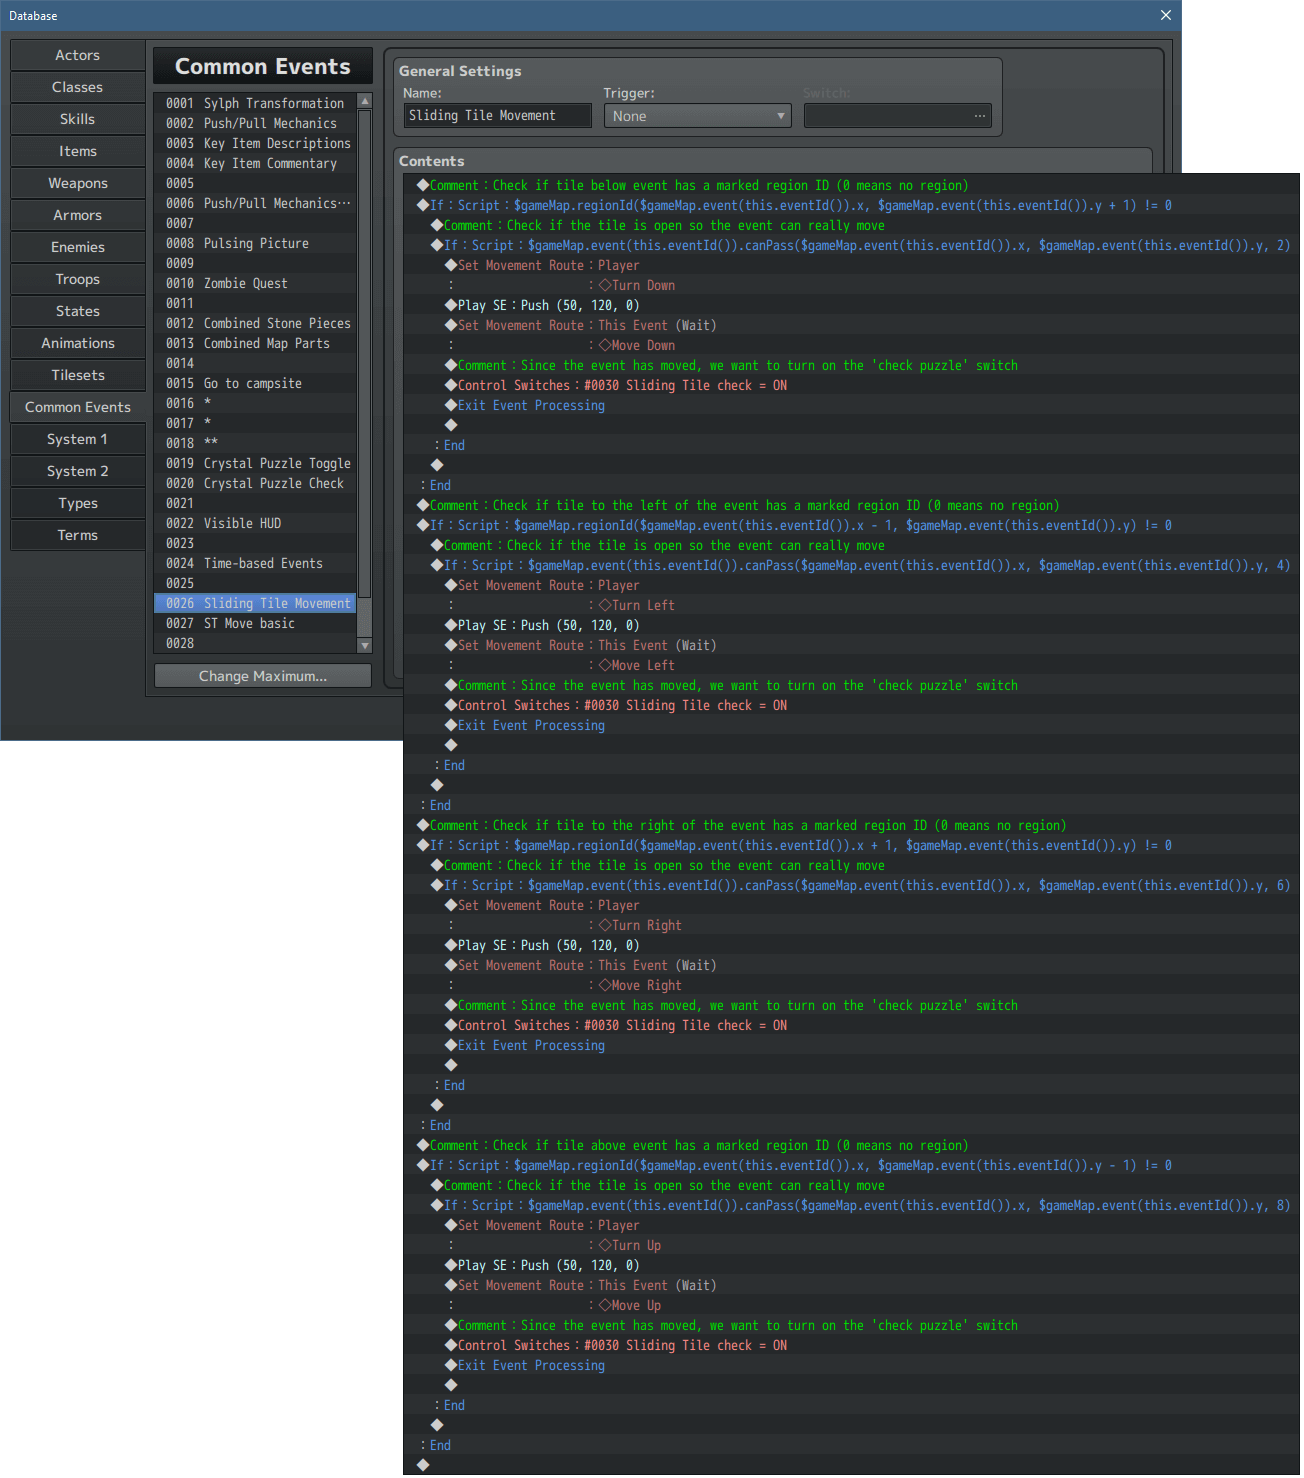The image size is (1304, 1478).
Task: Select event 0024 Time-based Events
Action: (255, 563)
